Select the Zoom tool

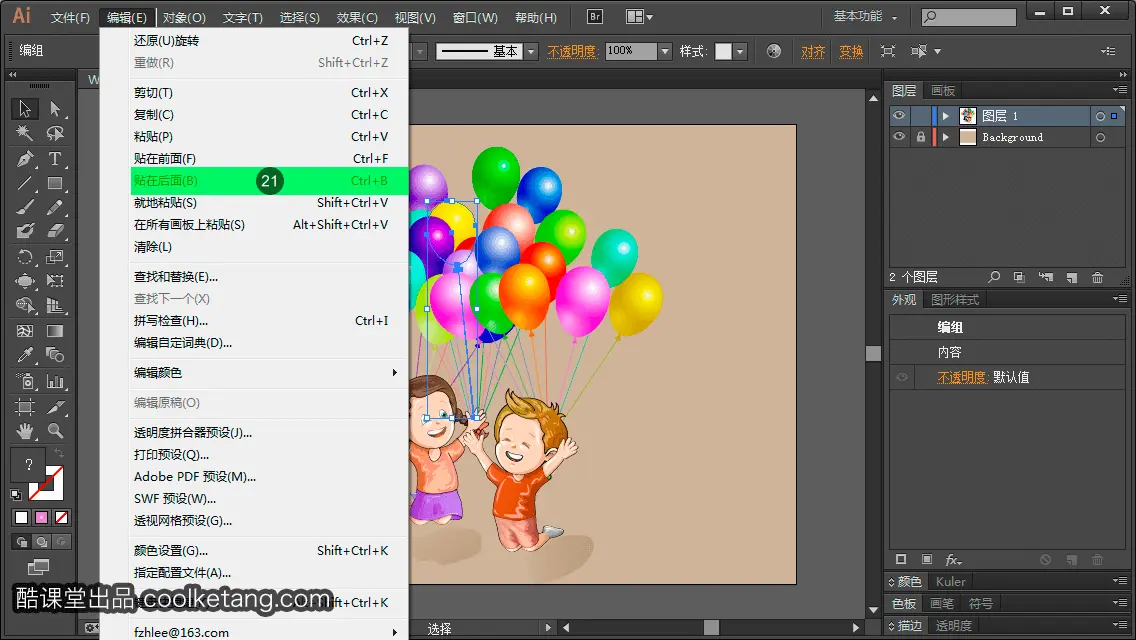point(55,431)
